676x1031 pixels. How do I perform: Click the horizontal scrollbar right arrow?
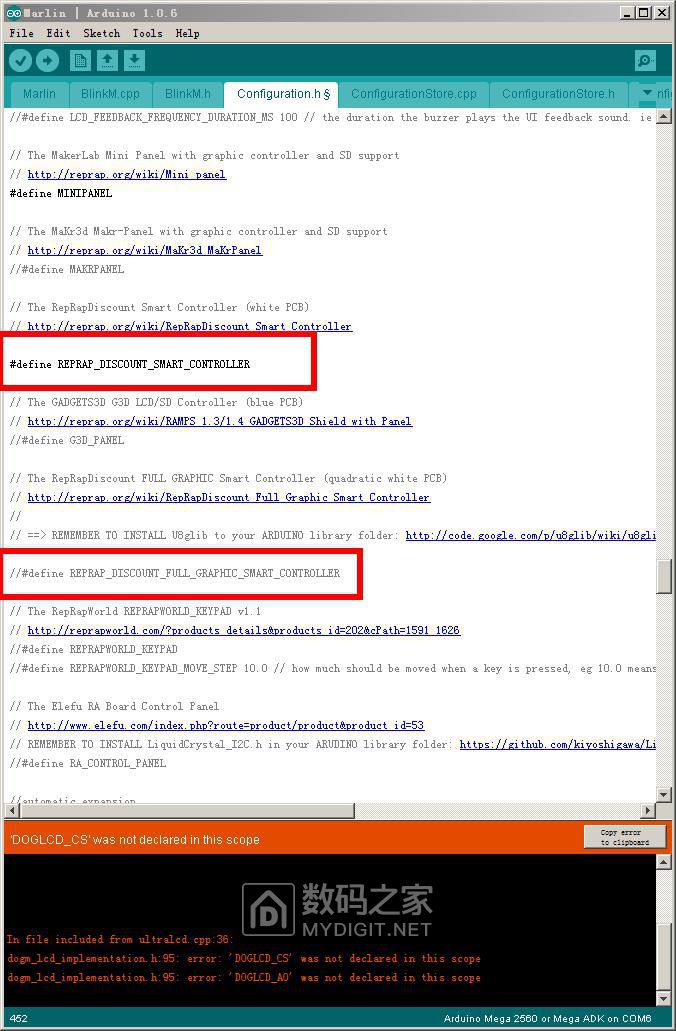click(x=648, y=810)
